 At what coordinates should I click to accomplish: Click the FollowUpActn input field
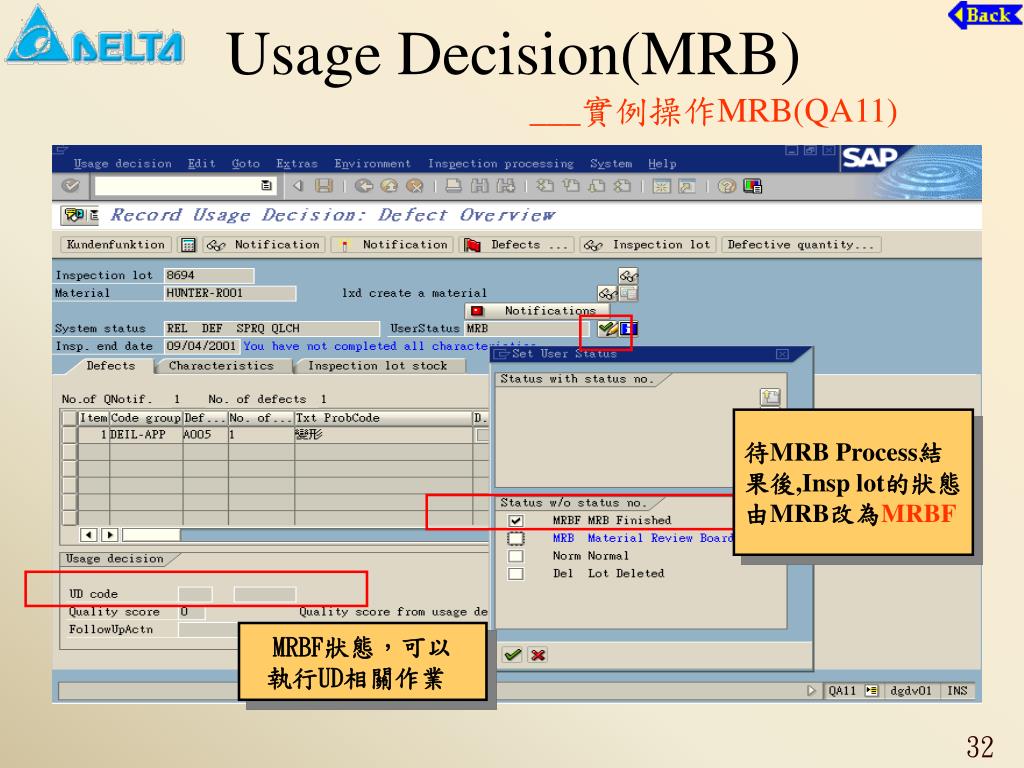210,630
